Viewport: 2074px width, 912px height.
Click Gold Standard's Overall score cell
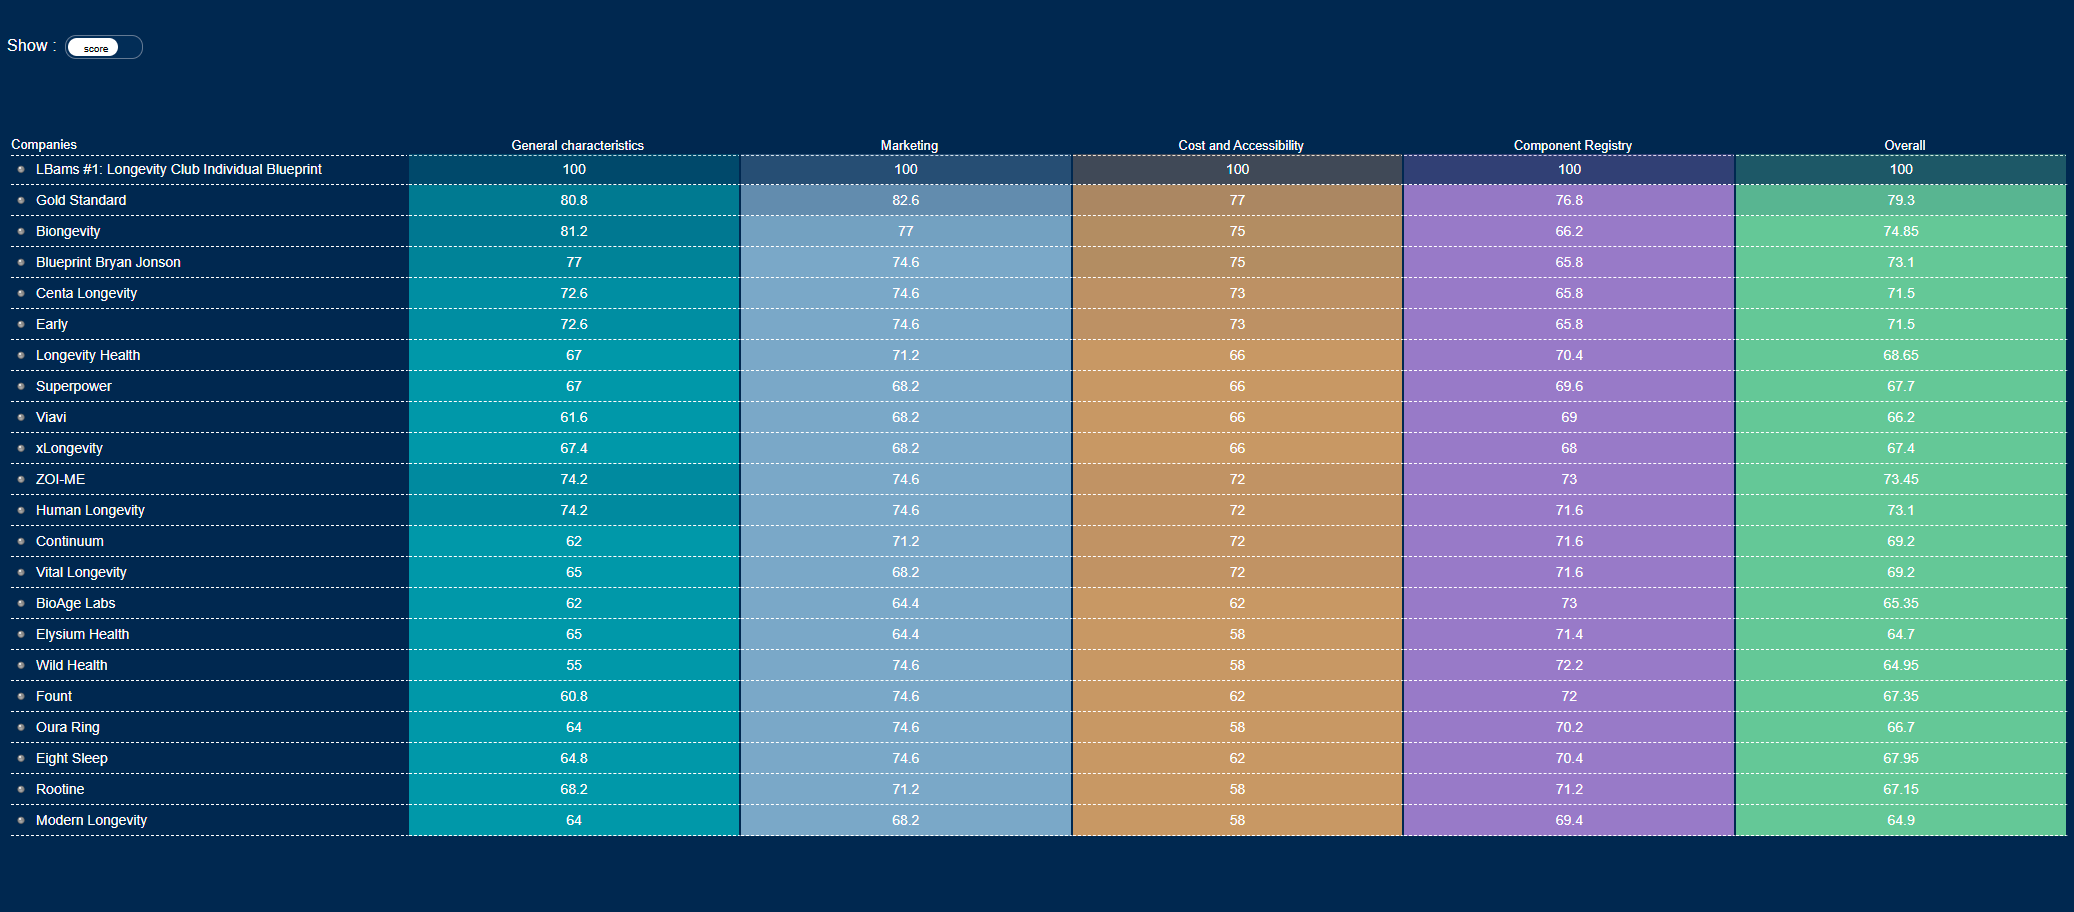click(1900, 200)
